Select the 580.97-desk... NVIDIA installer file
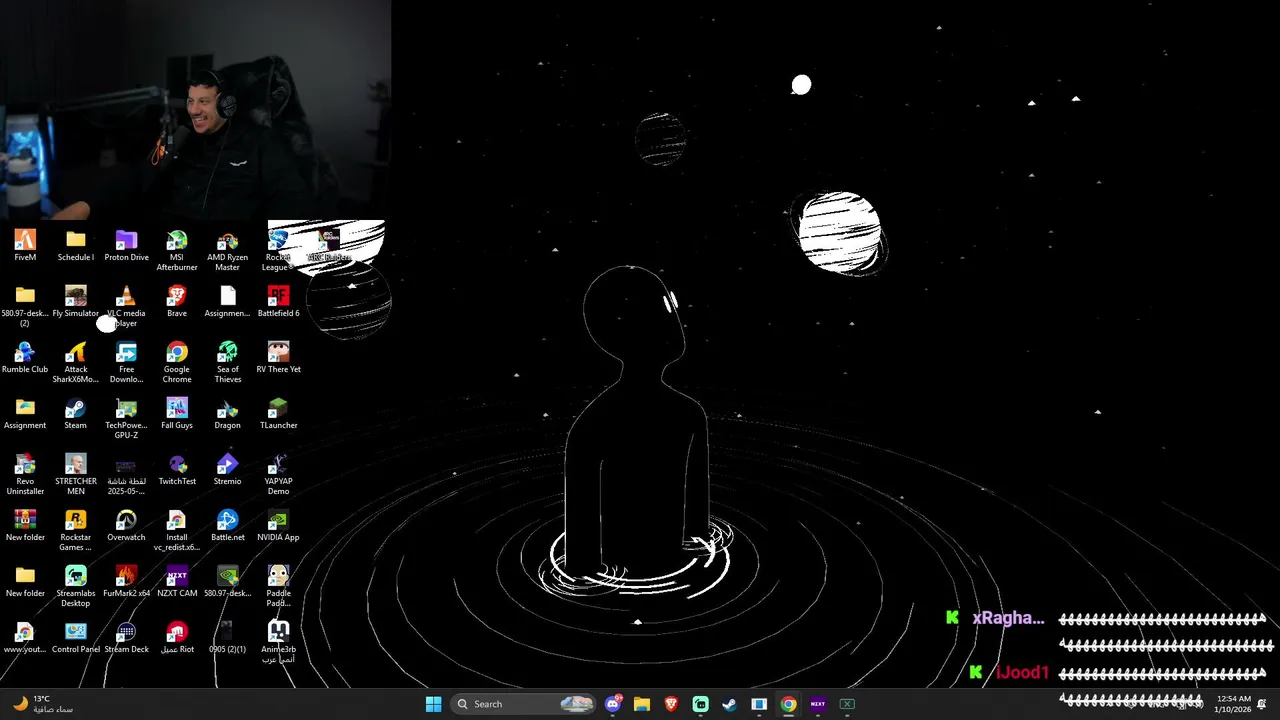This screenshot has height=720, width=1280. pyautogui.click(x=227, y=582)
